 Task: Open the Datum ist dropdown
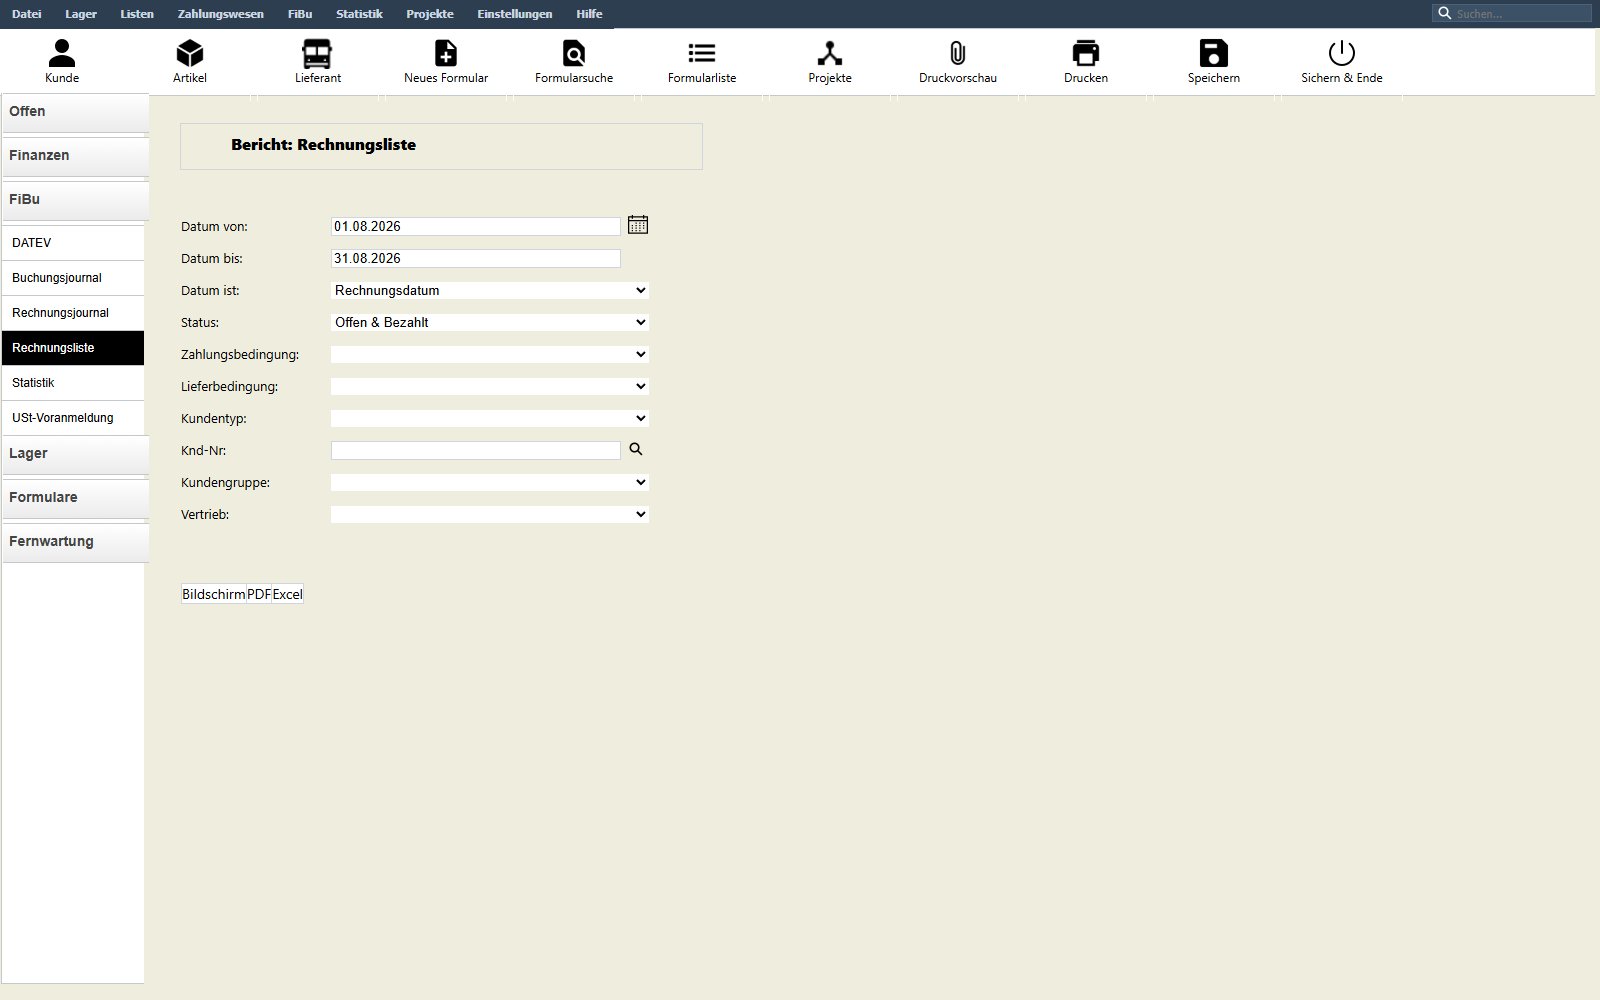coord(490,290)
